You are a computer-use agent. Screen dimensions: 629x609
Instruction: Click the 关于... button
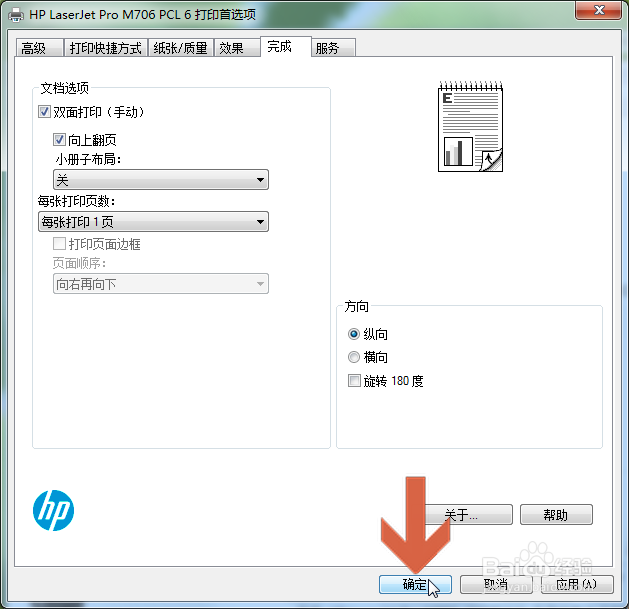(469, 515)
